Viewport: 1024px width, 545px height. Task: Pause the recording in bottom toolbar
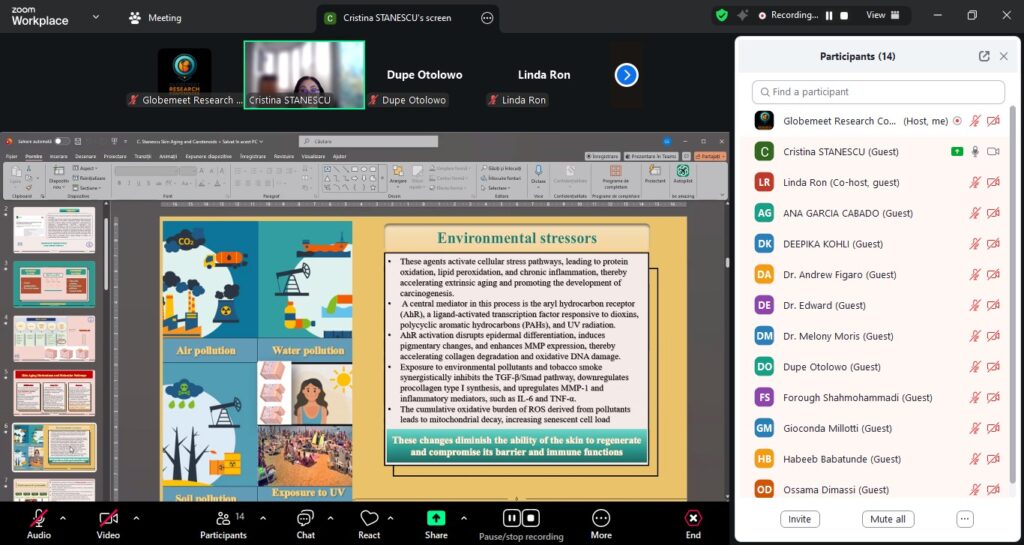click(511, 518)
